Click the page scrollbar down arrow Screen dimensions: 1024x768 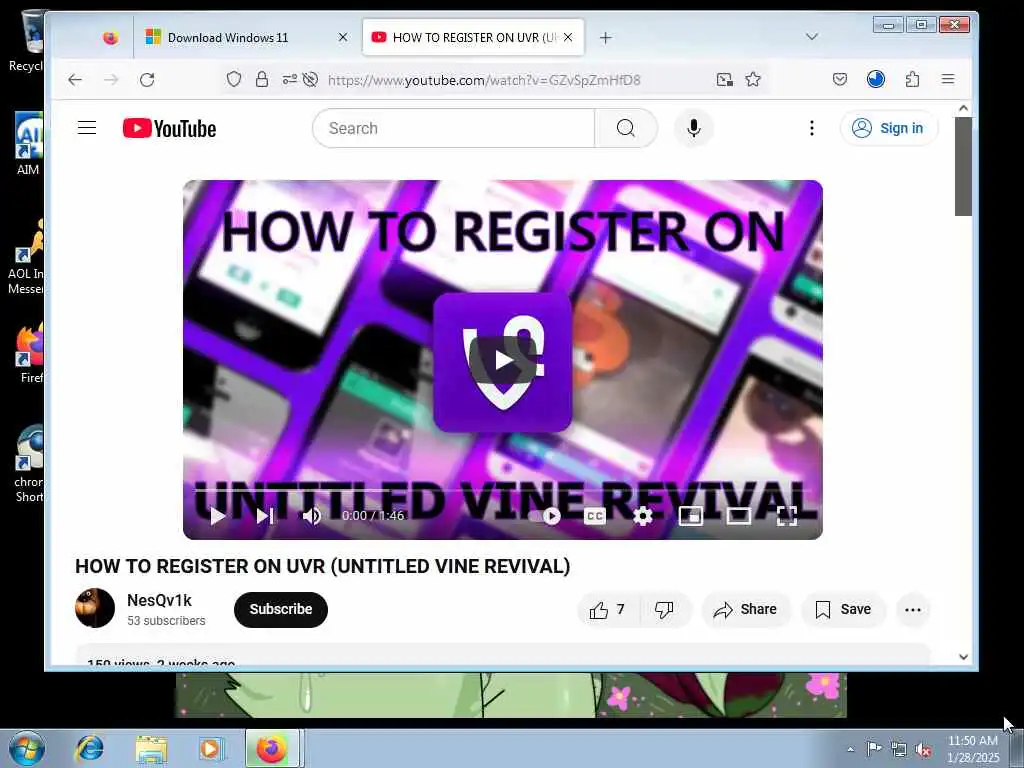tap(963, 656)
